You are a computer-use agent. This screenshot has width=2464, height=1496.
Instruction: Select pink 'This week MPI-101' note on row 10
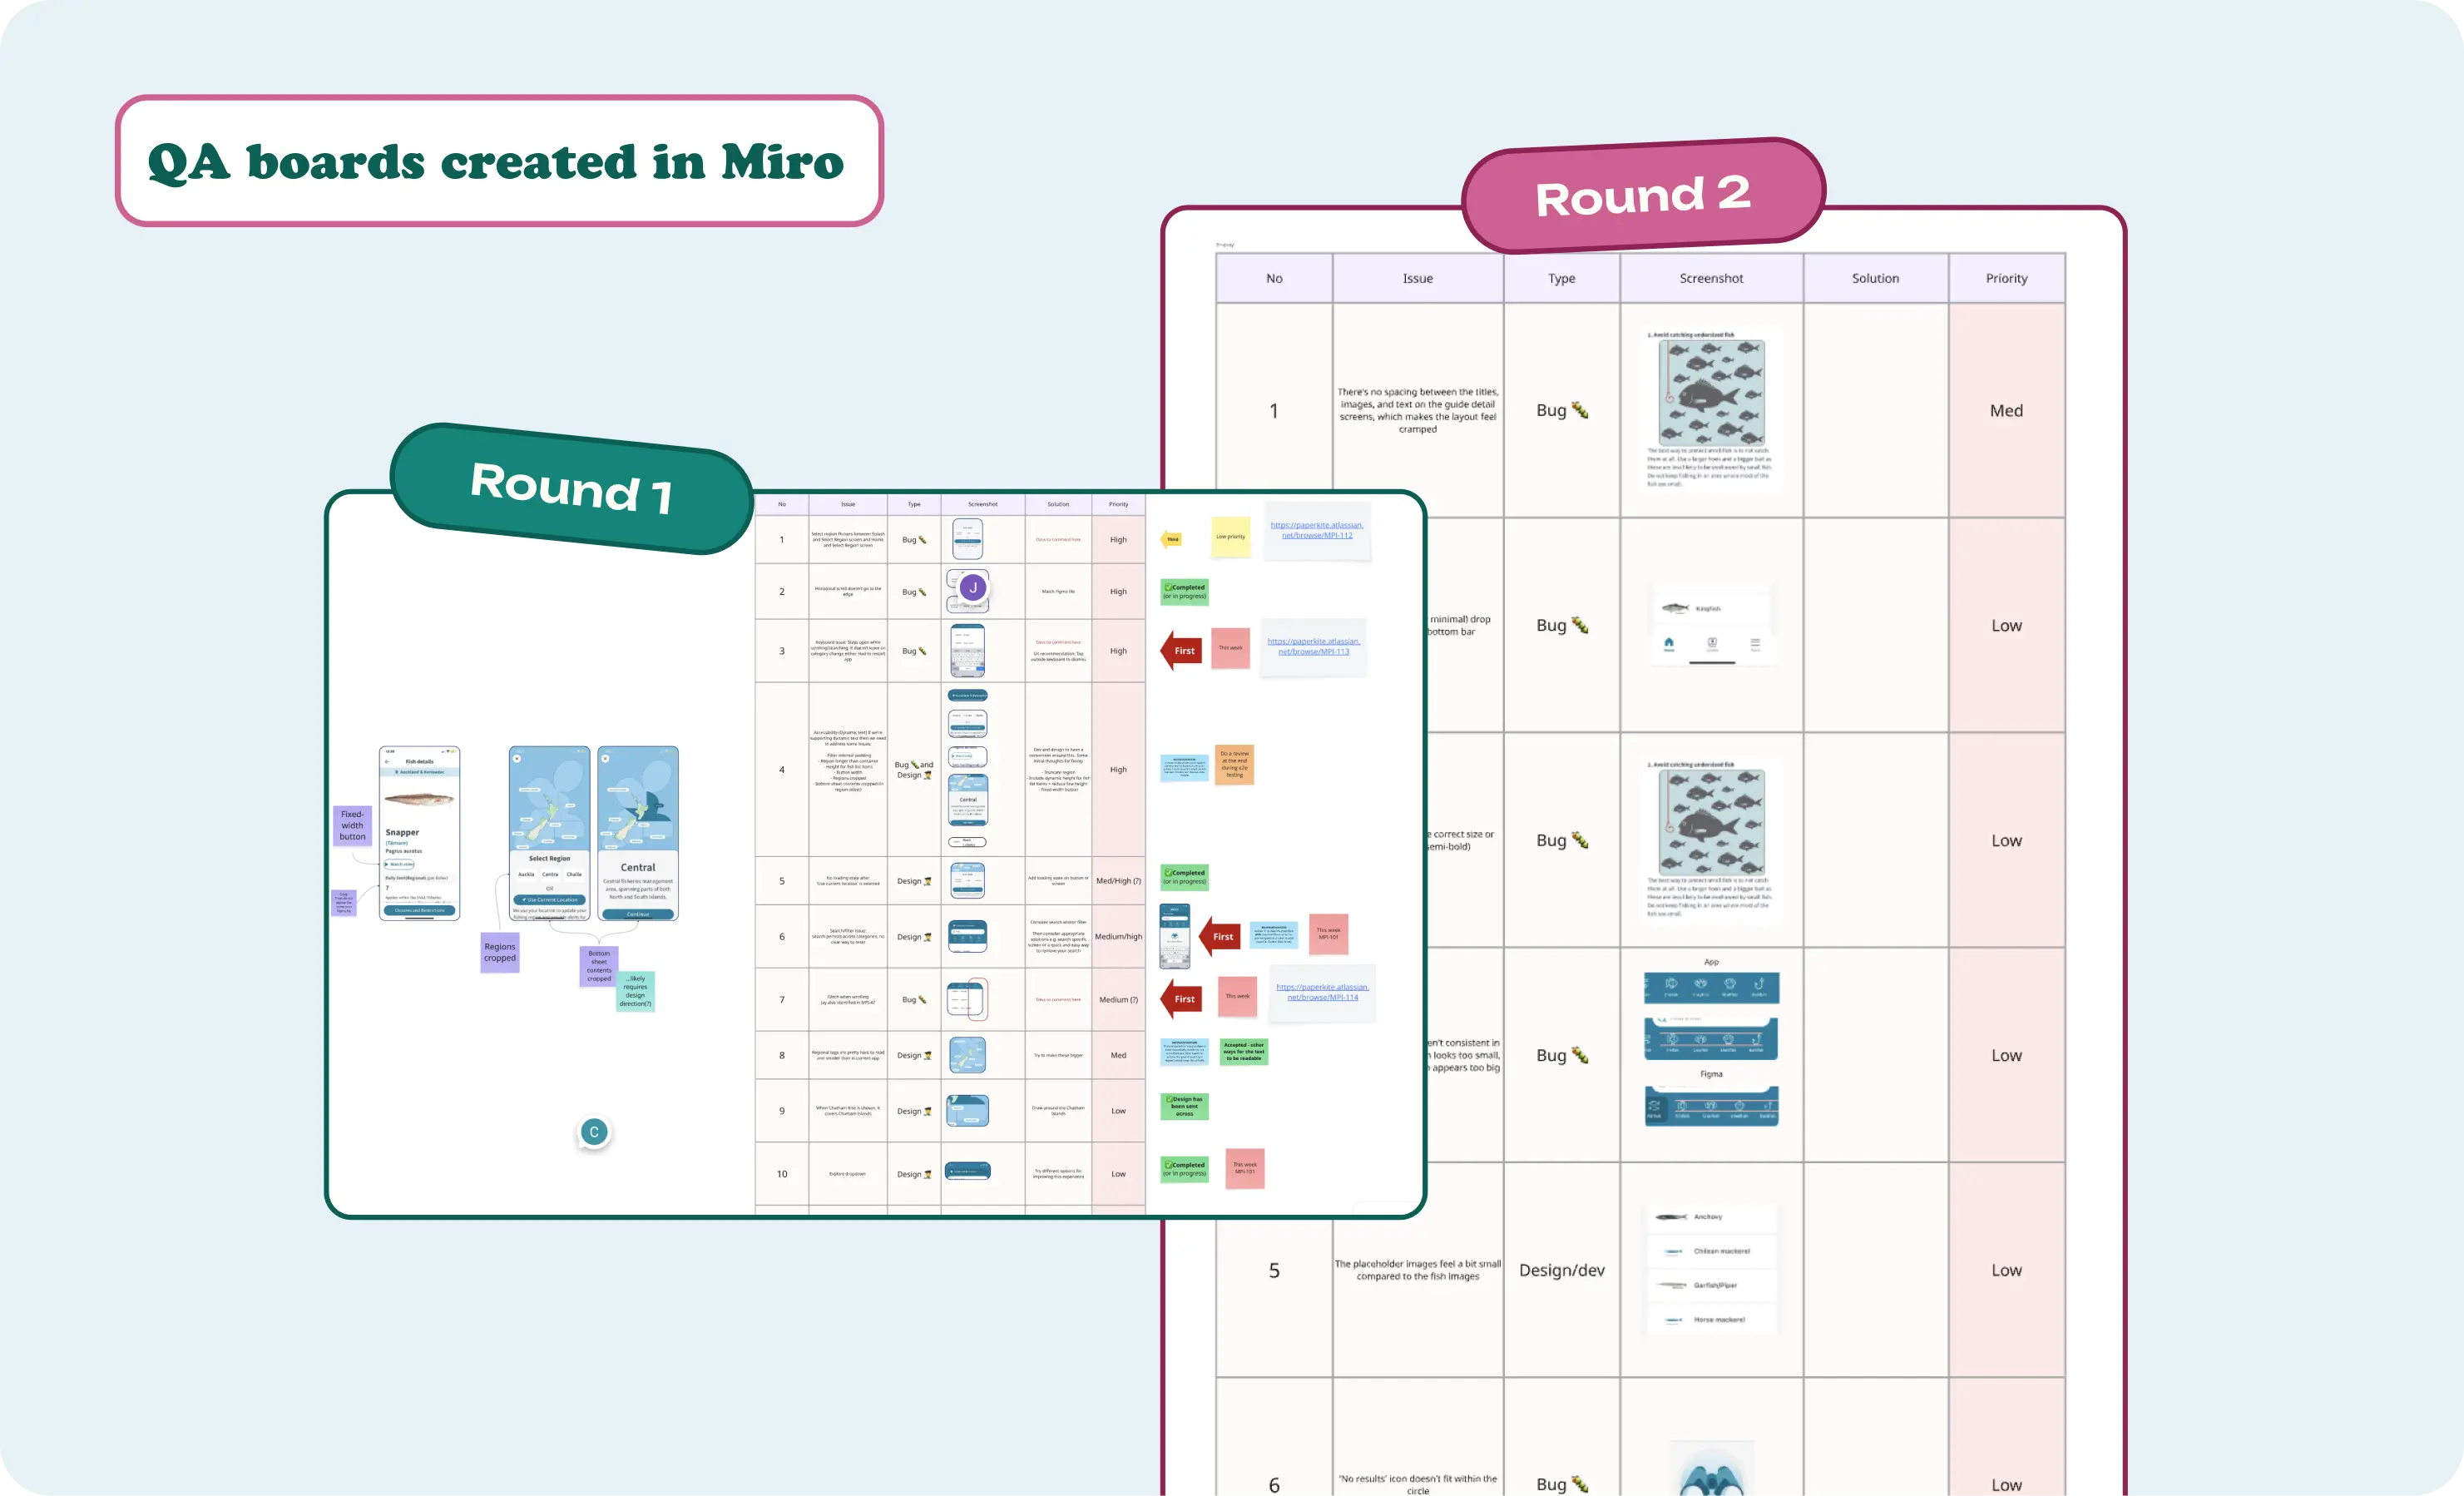(1244, 1168)
